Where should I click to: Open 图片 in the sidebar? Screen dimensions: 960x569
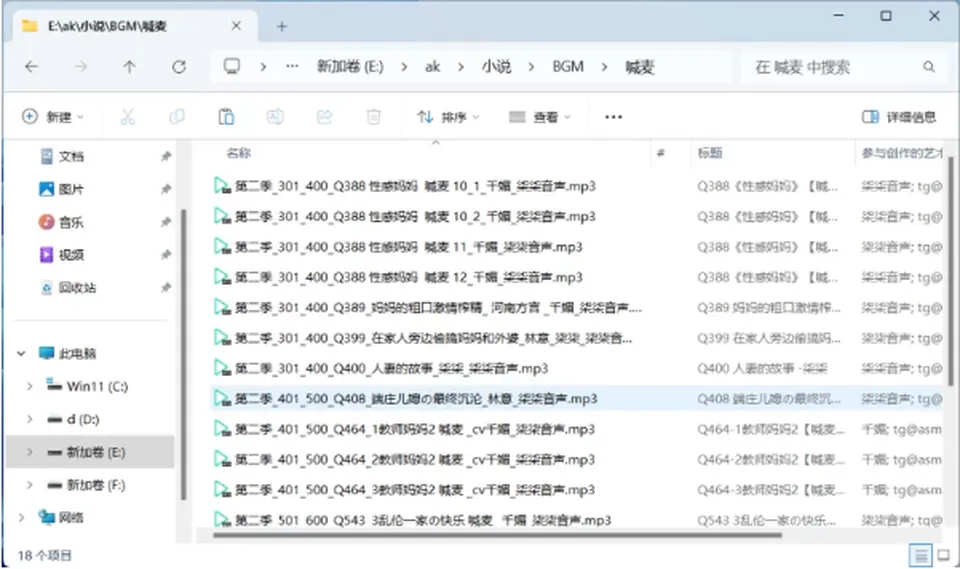pyautogui.click(x=71, y=189)
